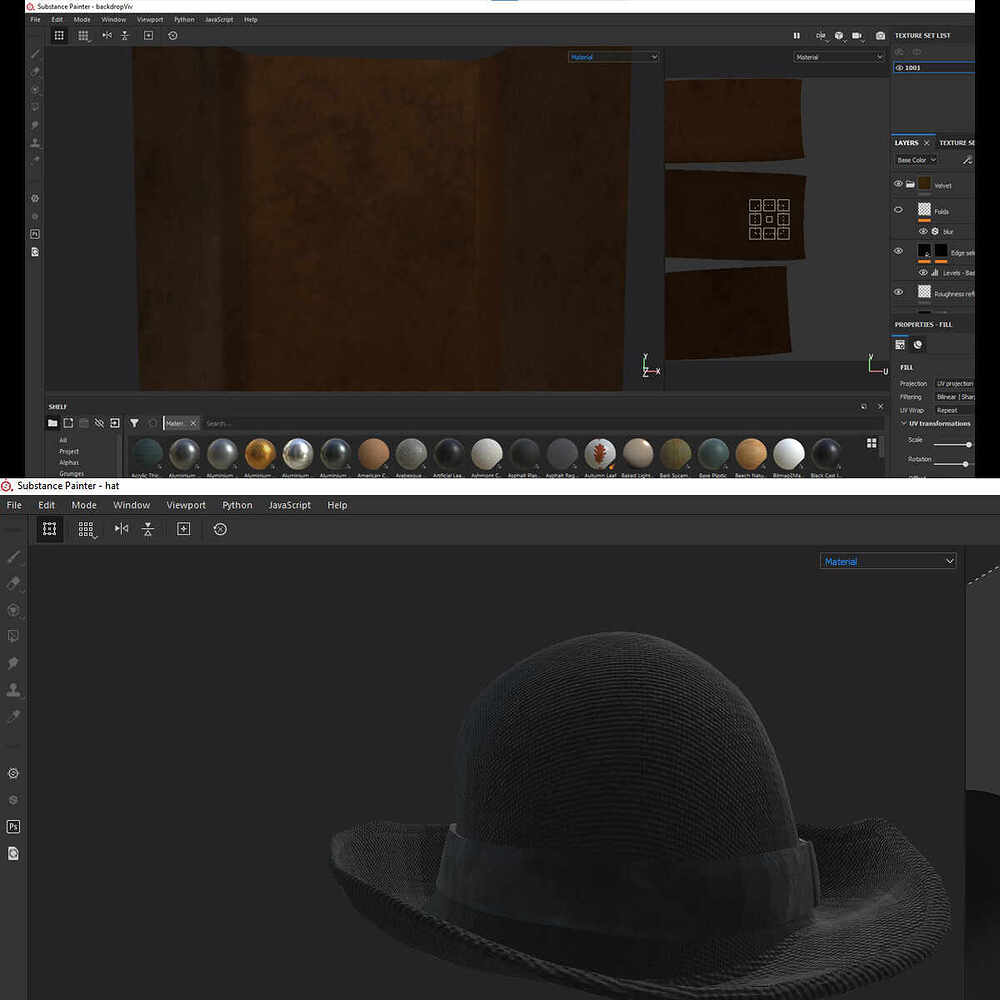Viewport: 1000px width, 1000px height.
Task: Select the Paint brush tool in hat window
Action: pos(13,557)
